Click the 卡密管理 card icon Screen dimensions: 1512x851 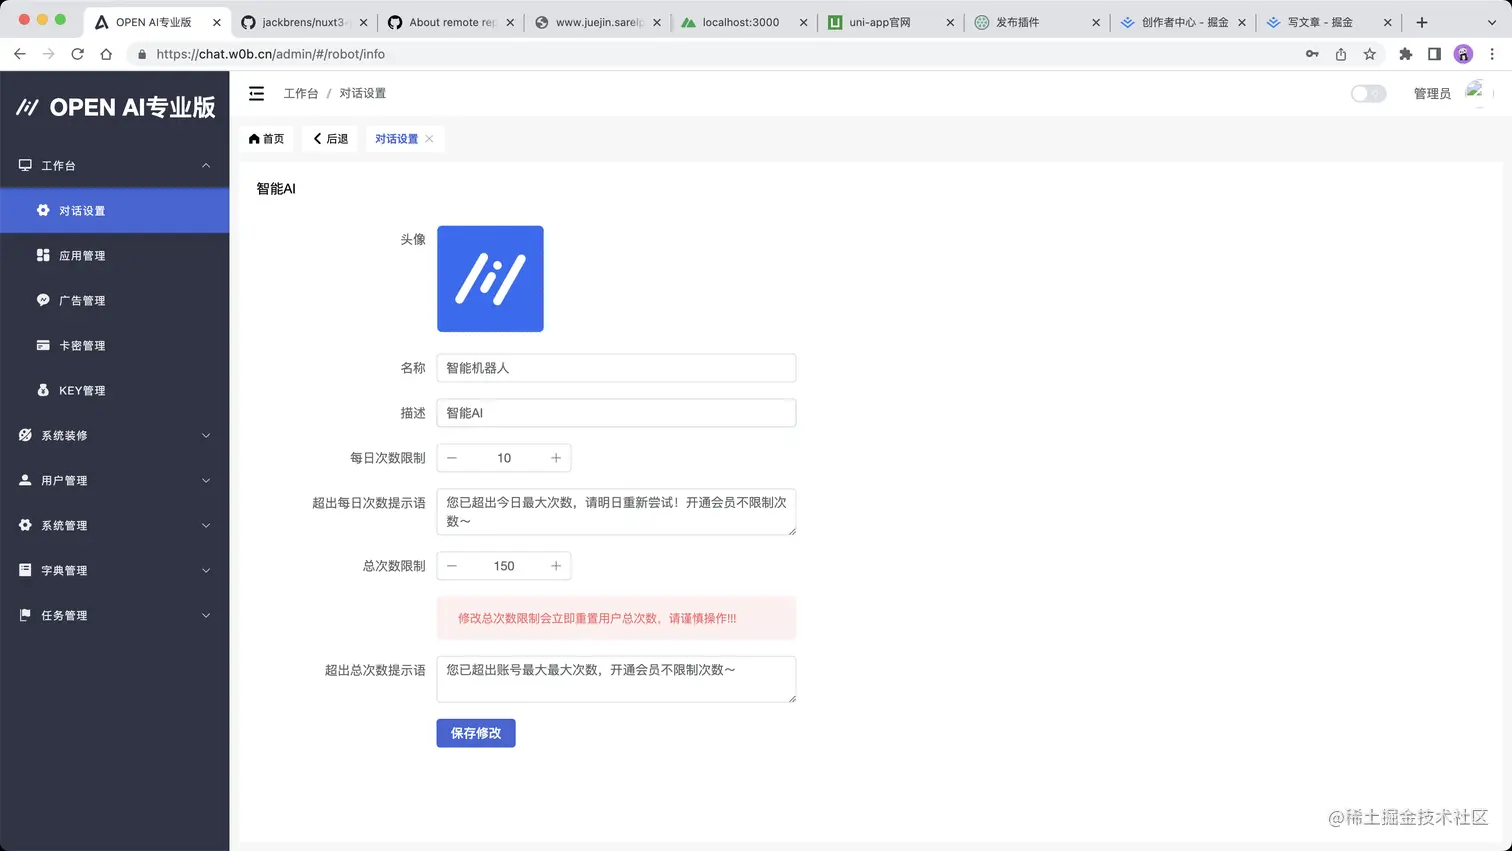[x=41, y=345]
